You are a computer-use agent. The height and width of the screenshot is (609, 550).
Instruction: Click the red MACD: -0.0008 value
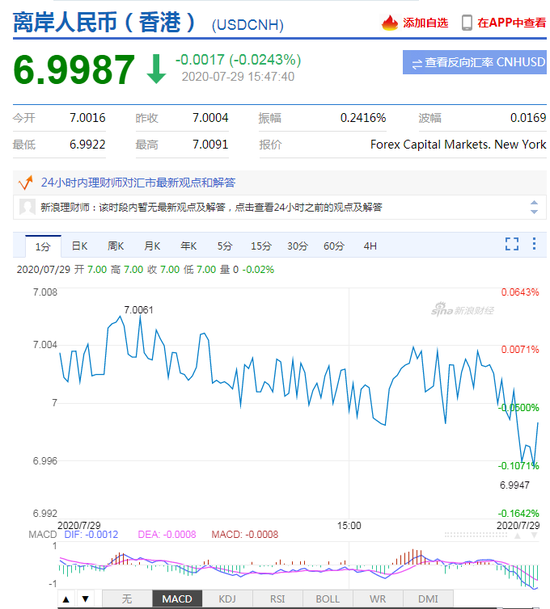245,534
